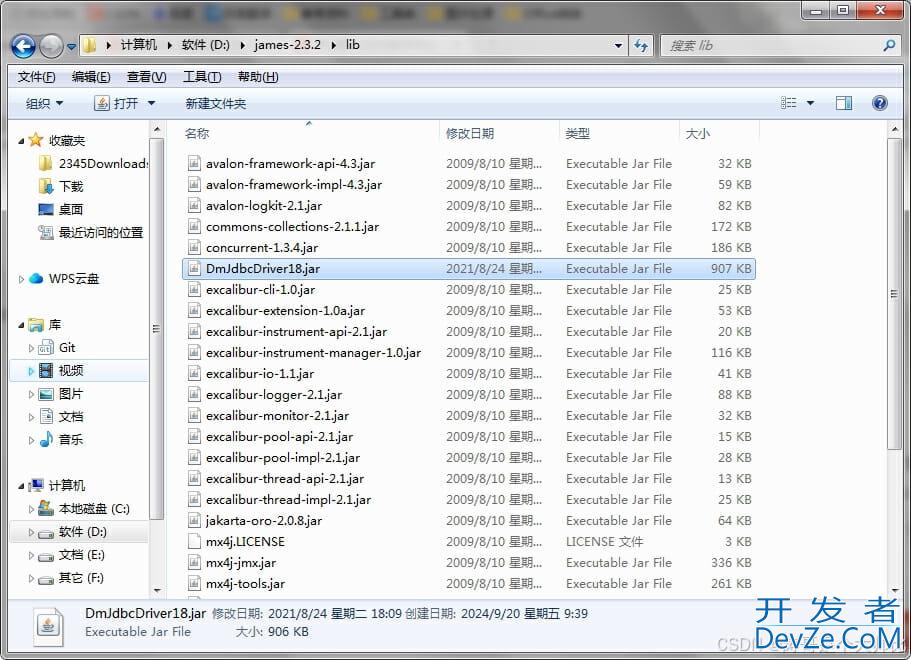The width and height of the screenshot is (911, 660).
Task: Click the 打开 toolbar button
Action: coord(125,103)
